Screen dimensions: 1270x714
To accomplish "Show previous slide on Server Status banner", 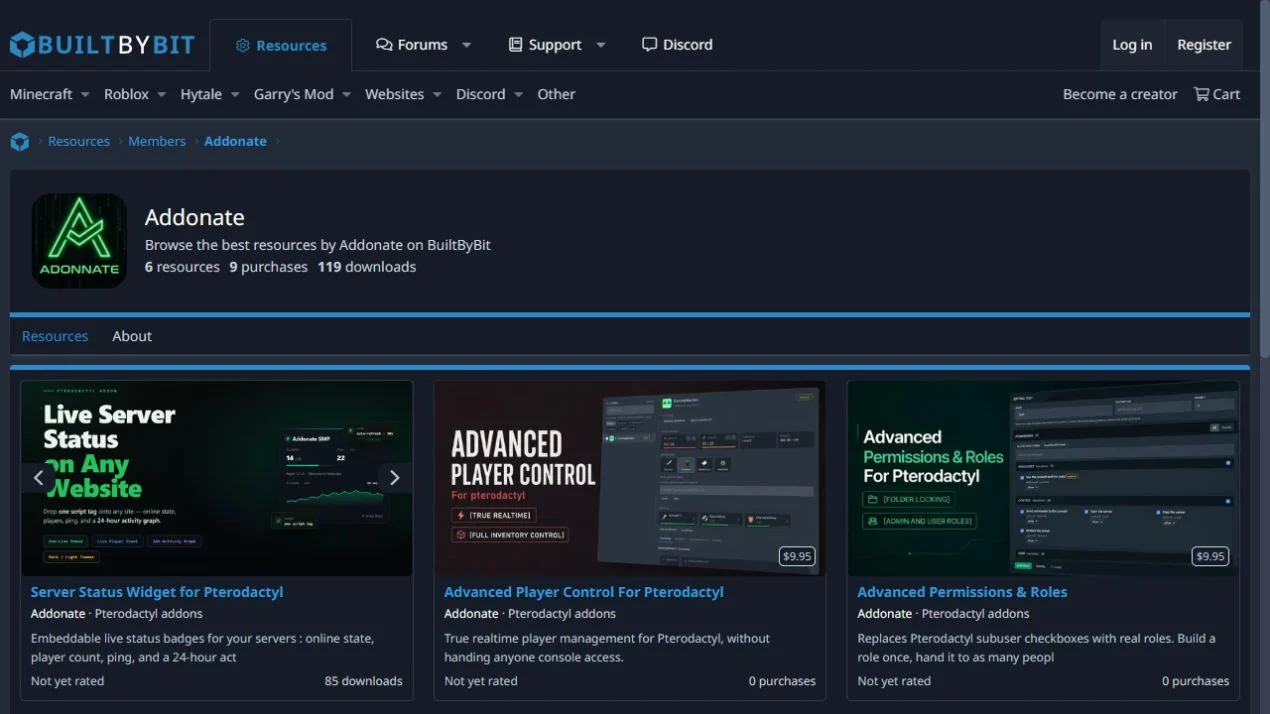I will (39, 478).
